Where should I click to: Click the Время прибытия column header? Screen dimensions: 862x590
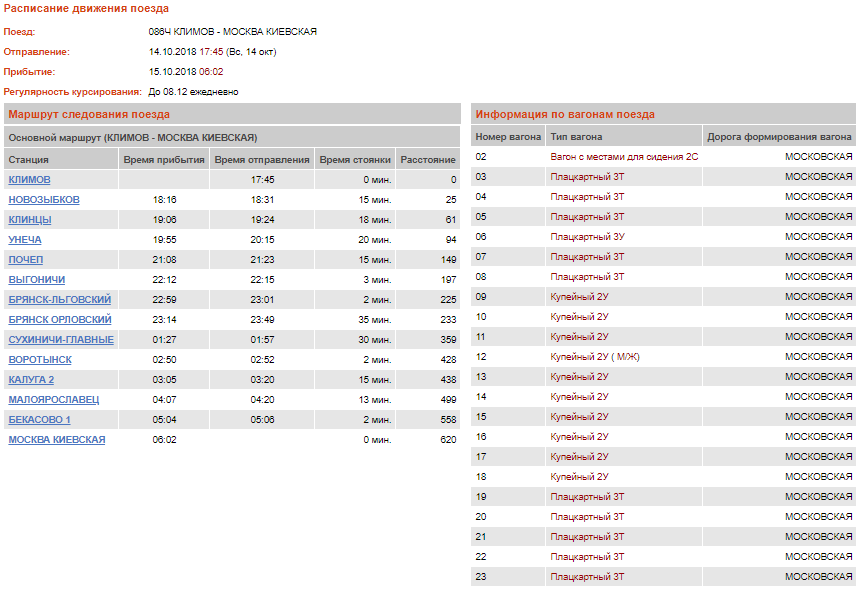point(164,160)
